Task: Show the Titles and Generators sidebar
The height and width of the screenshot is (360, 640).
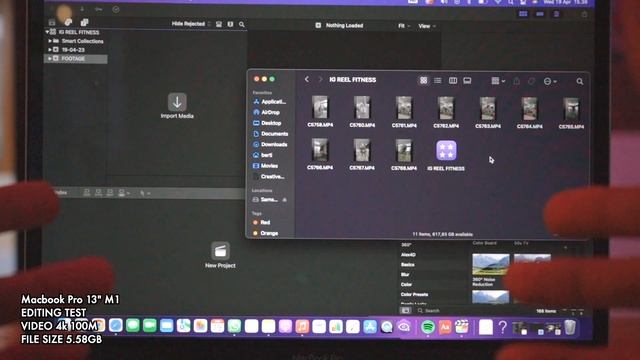Action: [x=84, y=22]
